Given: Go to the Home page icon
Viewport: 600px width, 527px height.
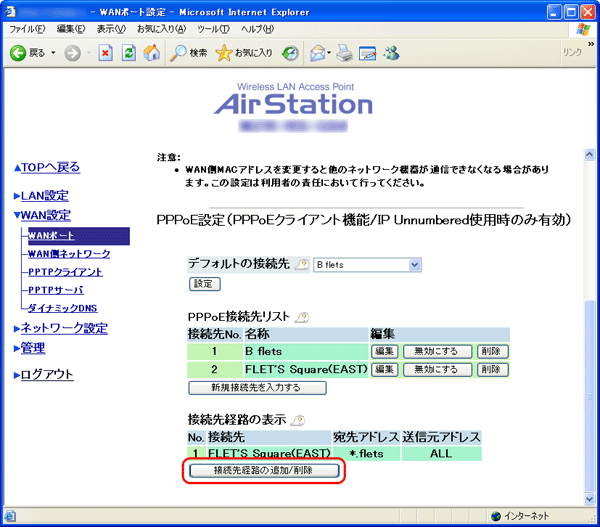Looking at the screenshot, I should point(152,53).
